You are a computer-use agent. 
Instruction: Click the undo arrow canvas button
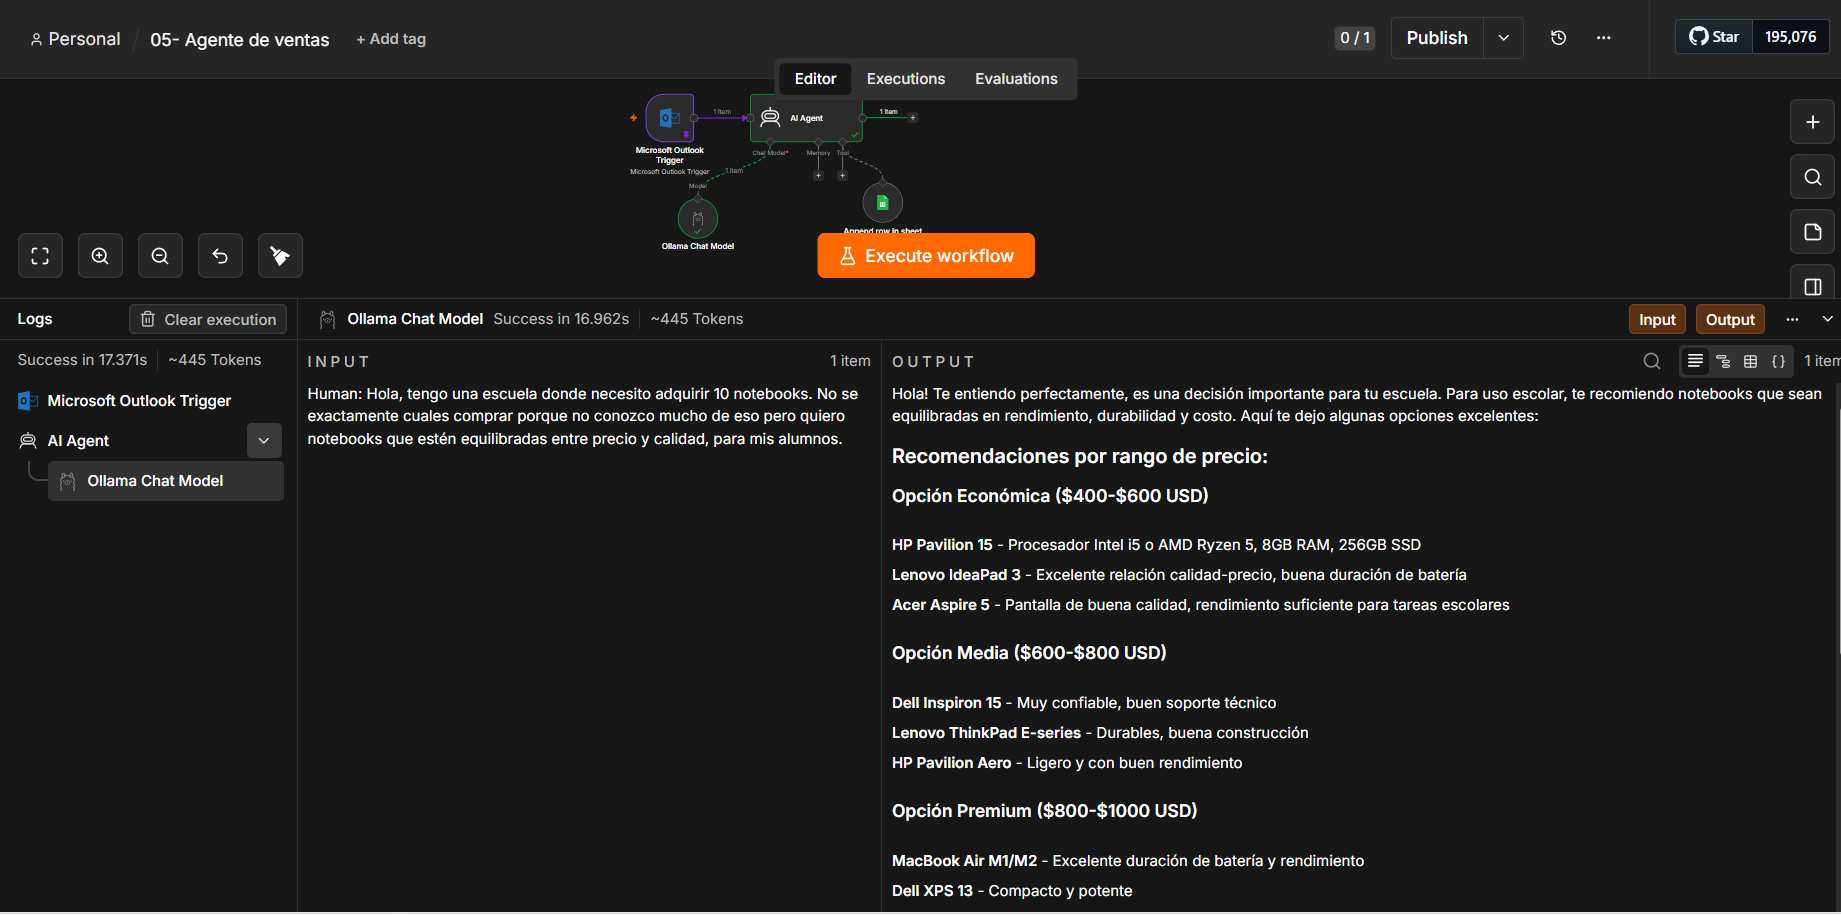pyautogui.click(x=220, y=256)
